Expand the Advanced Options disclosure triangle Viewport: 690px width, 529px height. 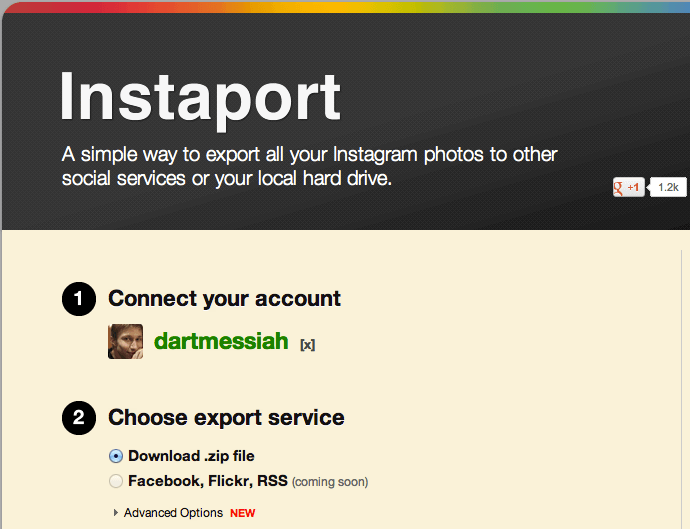pyautogui.click(x=116, y=513)
